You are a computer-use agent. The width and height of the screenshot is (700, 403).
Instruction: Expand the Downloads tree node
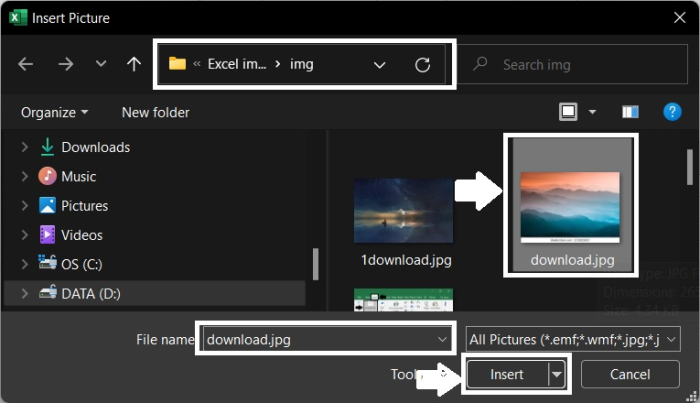pyautogui.click(x=25, y=147)
